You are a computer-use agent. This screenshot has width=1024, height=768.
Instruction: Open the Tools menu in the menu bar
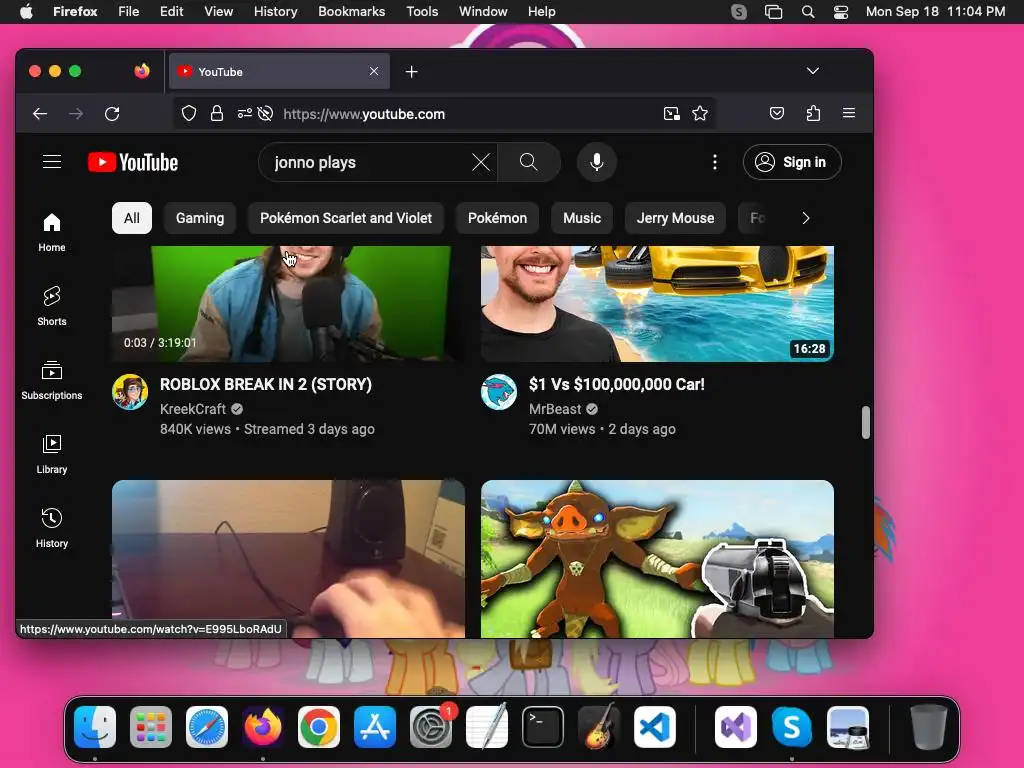coord(422,12)
